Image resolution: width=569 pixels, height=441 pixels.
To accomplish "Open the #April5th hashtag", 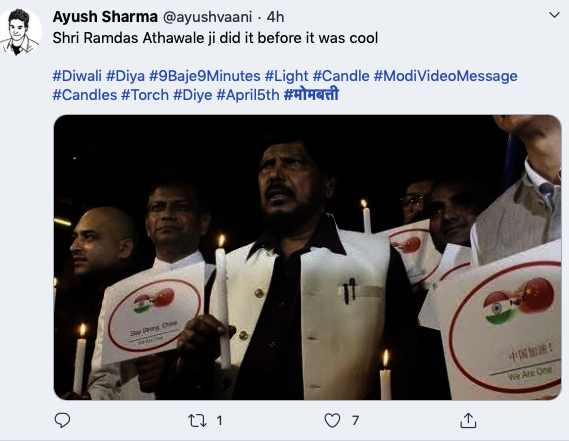I will pos(248,95).
